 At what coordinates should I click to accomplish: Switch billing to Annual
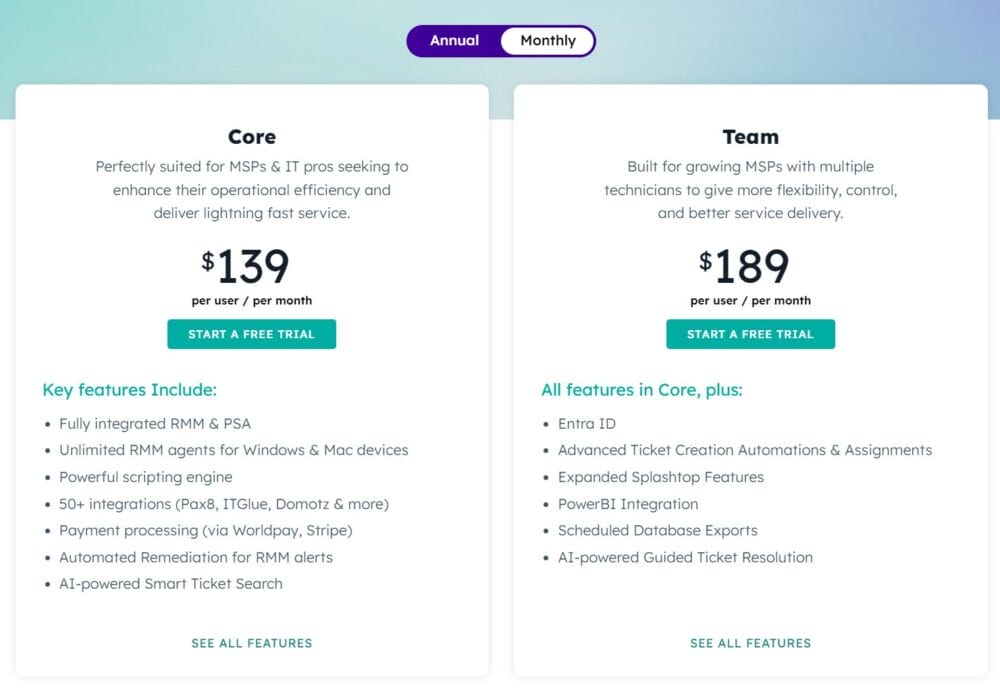(x=454, y=41)
